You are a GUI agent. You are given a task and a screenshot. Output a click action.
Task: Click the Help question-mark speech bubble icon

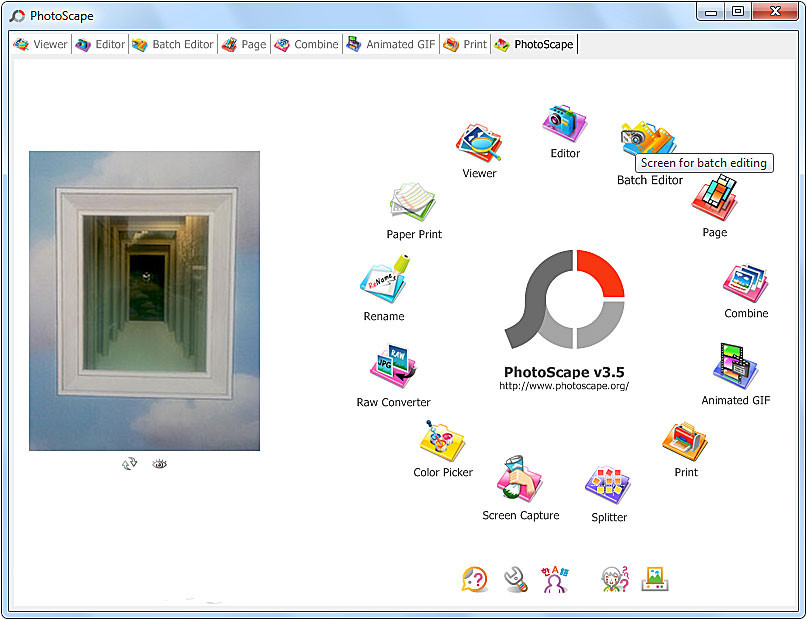[x=475, y=579]
